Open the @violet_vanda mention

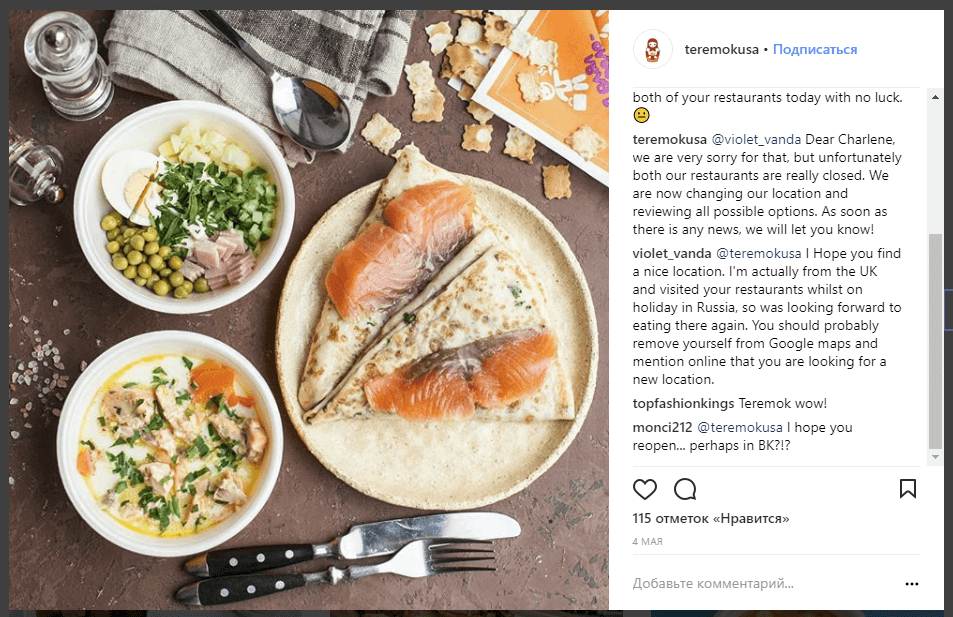pos(756,140)
